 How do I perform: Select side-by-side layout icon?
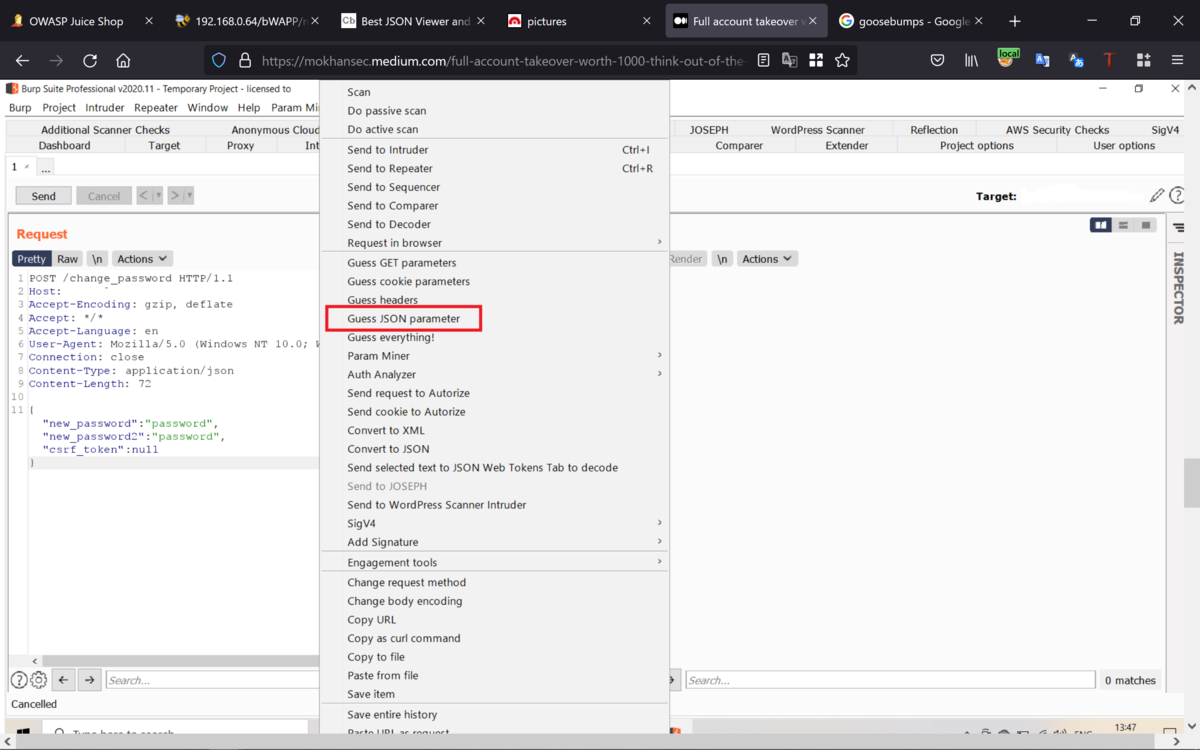point(1101,225)
